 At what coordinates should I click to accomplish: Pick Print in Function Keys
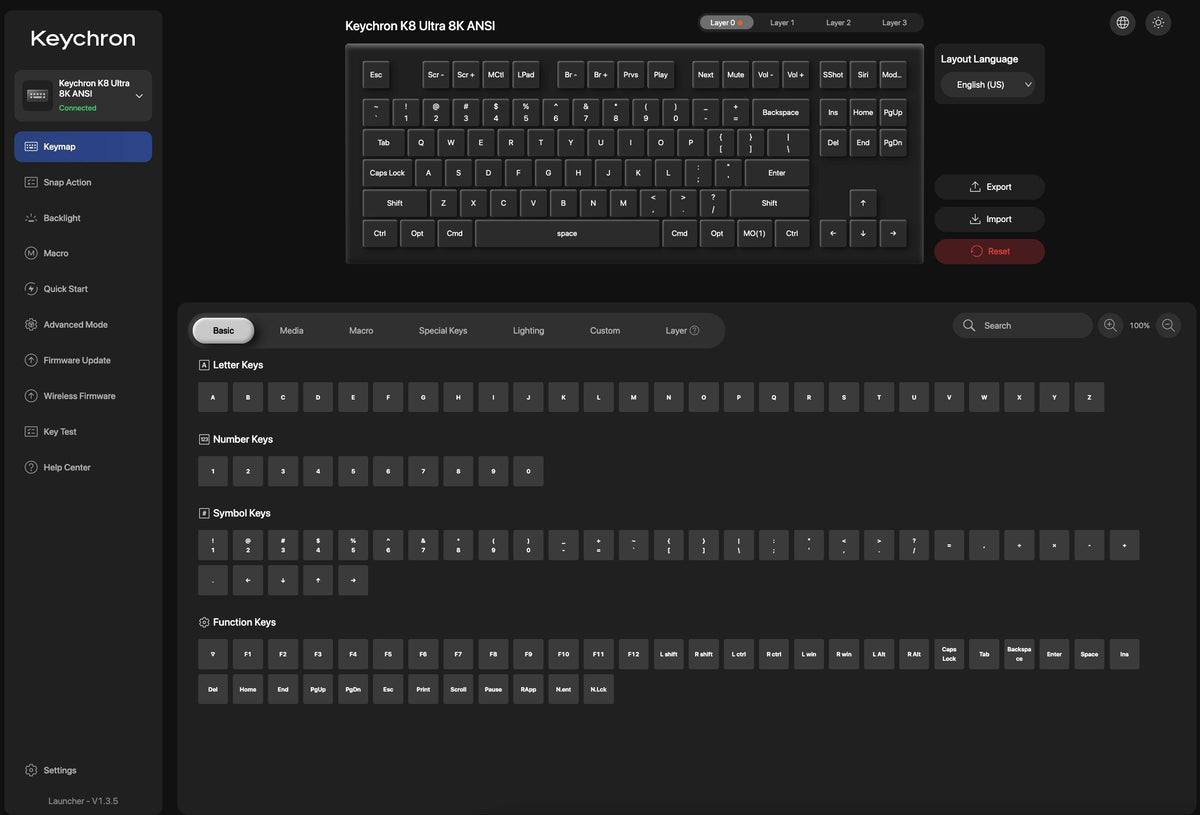[423, 689]
